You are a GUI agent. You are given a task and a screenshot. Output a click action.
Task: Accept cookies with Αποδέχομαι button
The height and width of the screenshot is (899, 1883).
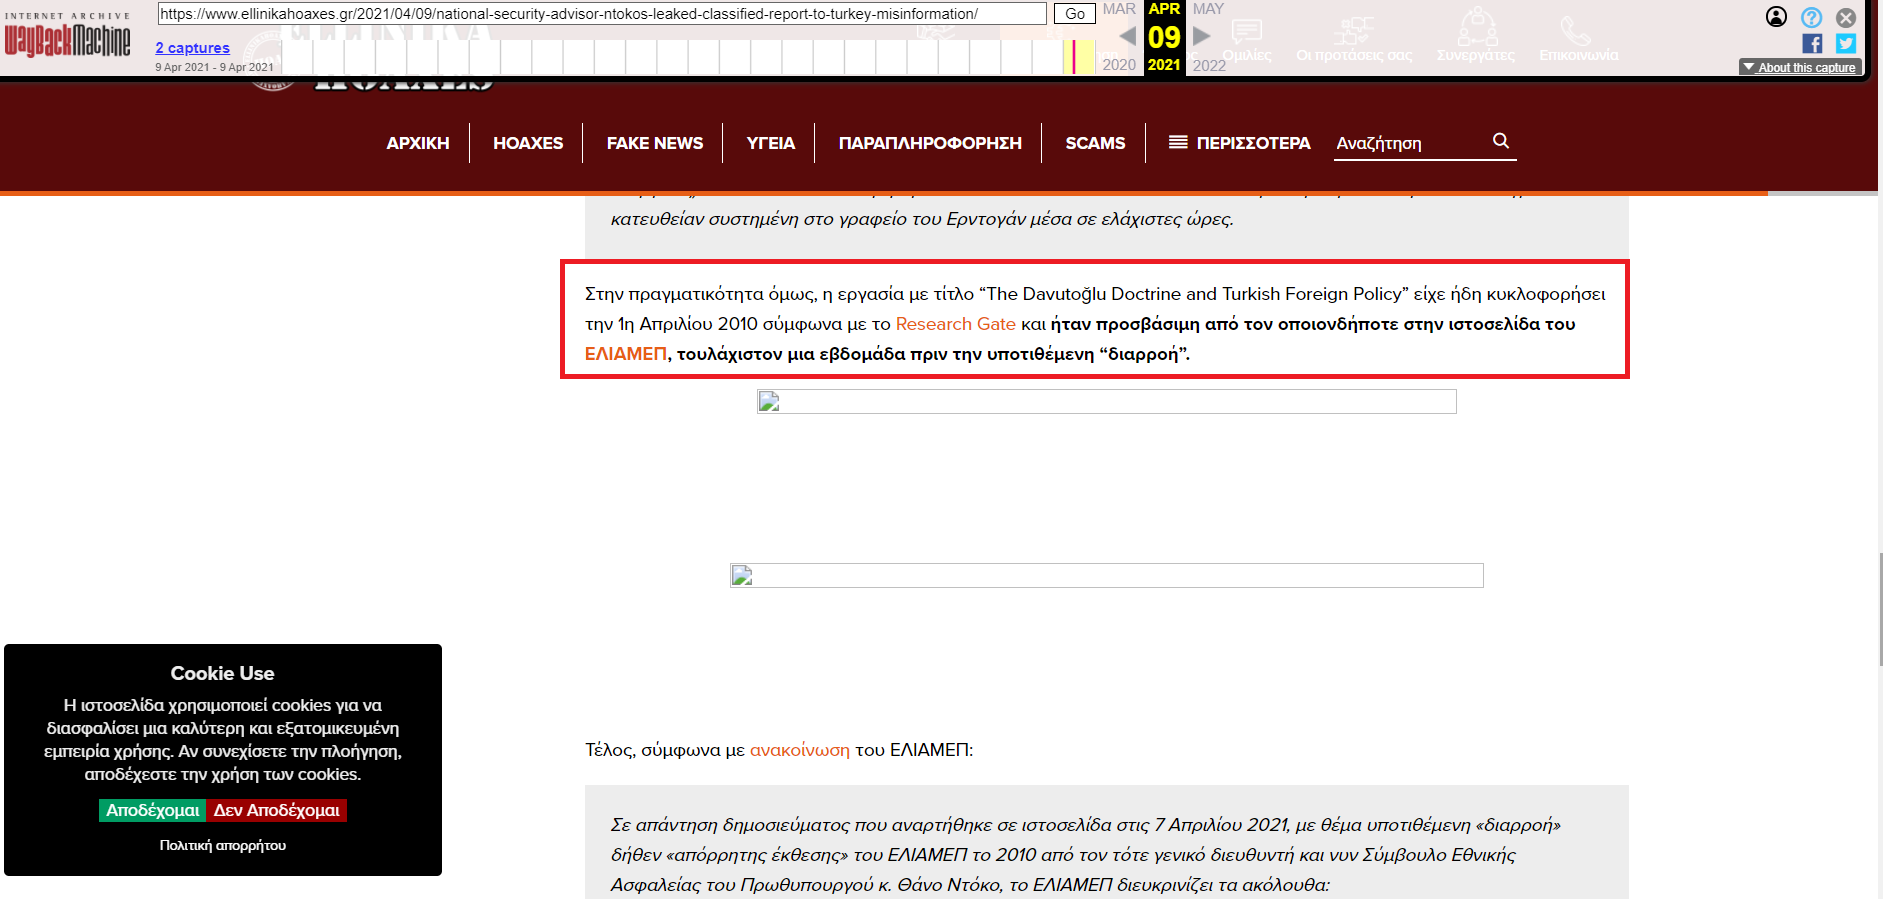coord(152,810)
